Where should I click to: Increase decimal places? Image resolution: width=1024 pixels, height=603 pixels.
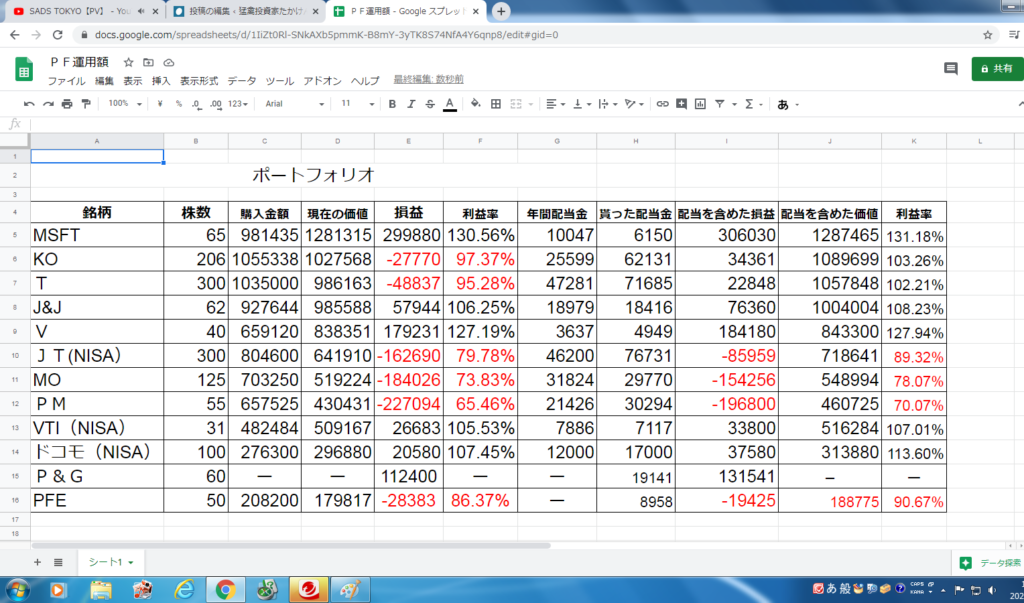pyautogui.click(x=216, y=104)
